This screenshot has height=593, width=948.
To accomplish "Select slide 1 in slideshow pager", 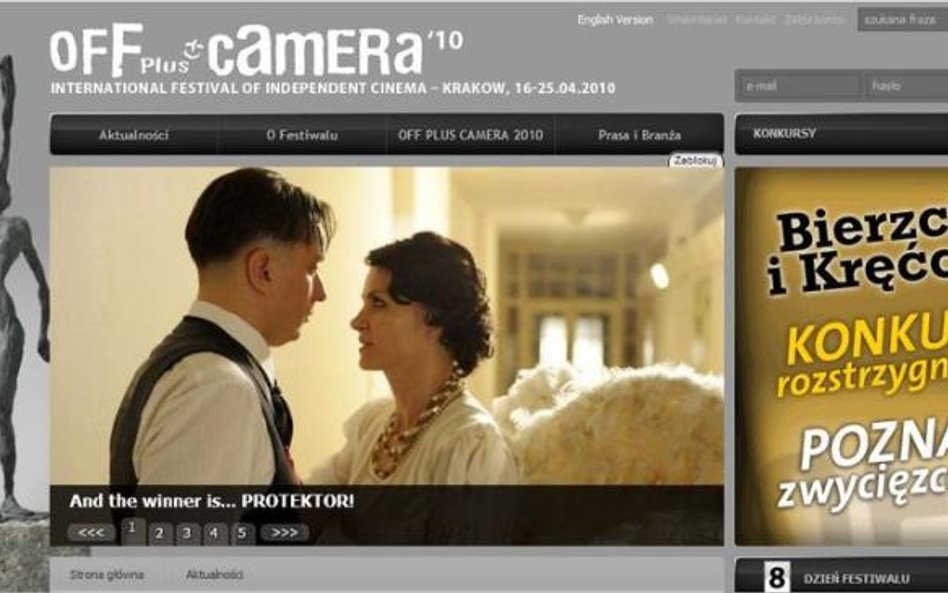I will coord(132,531).
